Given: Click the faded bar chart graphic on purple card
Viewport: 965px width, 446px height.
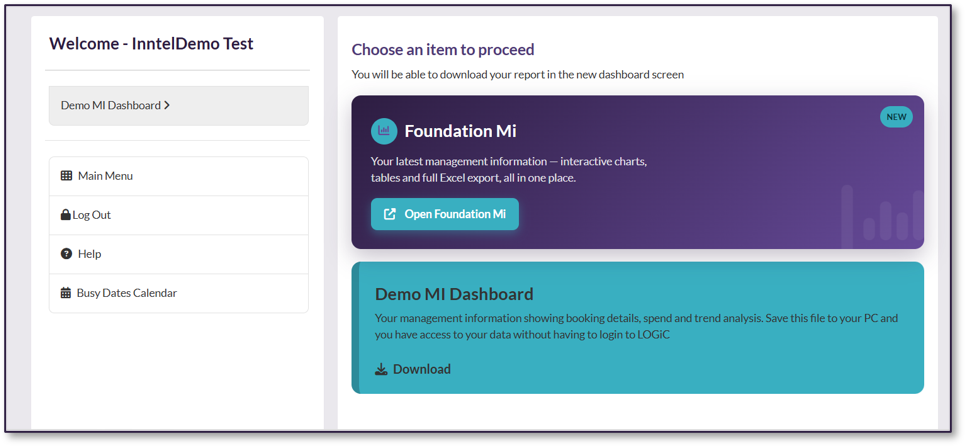Looking at the screenshot, I should (x=883, y=217).
